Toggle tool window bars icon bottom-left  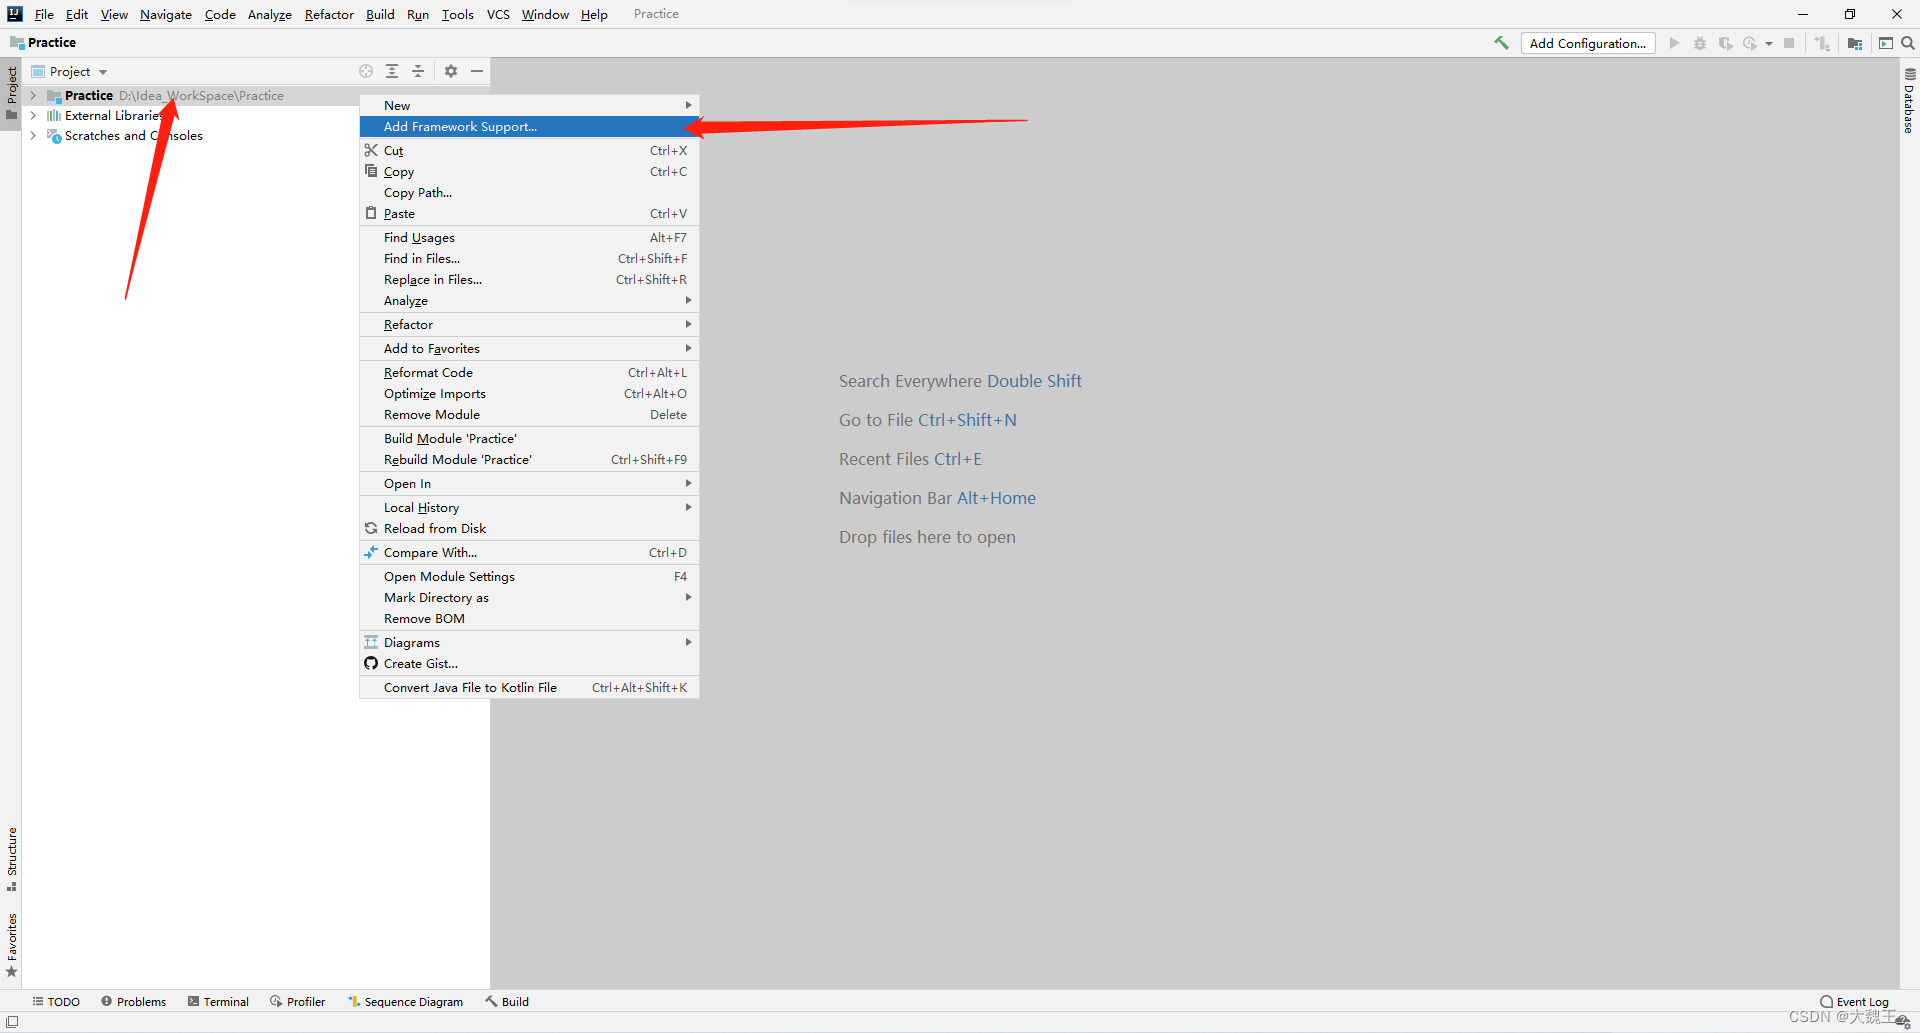12,1022
